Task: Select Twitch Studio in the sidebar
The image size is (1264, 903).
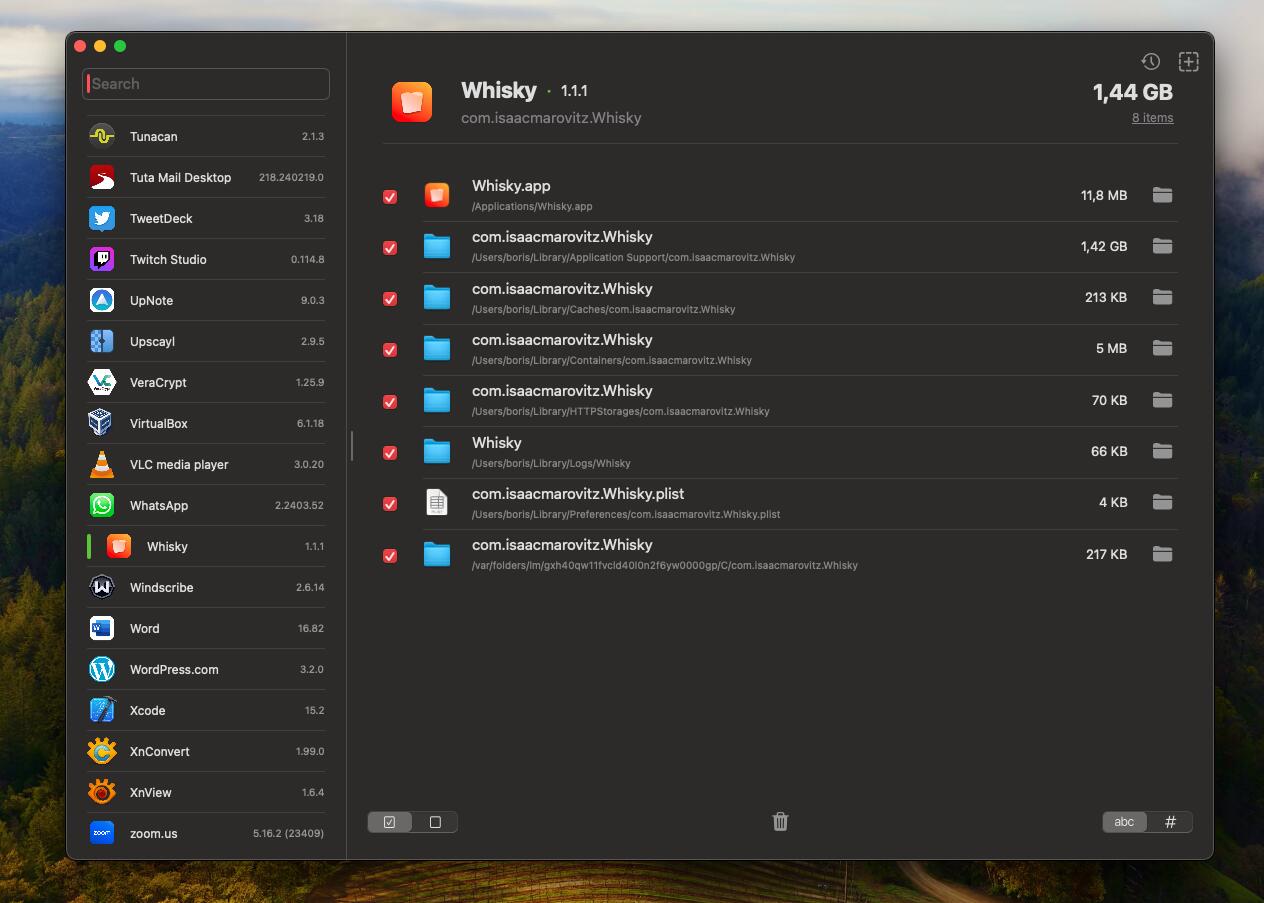Action: point(206,259)
